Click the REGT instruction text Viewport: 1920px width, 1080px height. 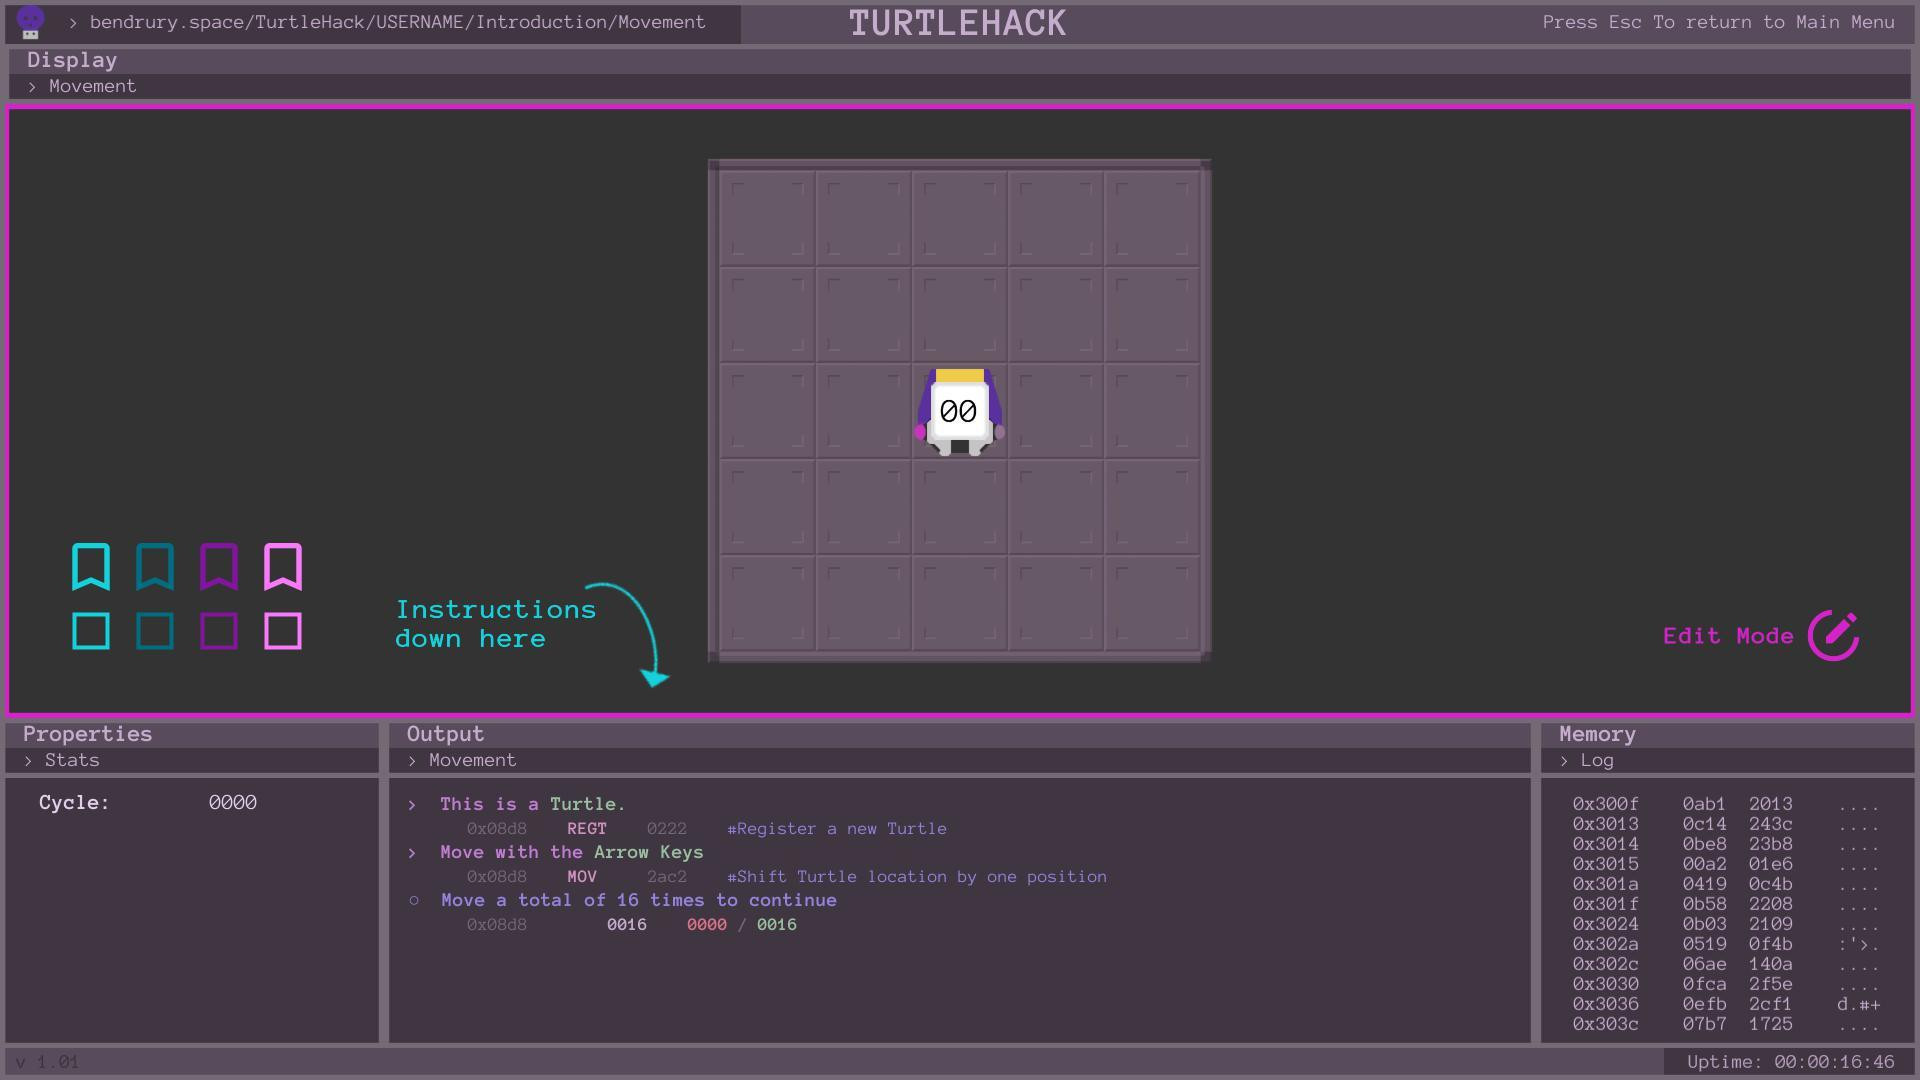coord(587,828)
